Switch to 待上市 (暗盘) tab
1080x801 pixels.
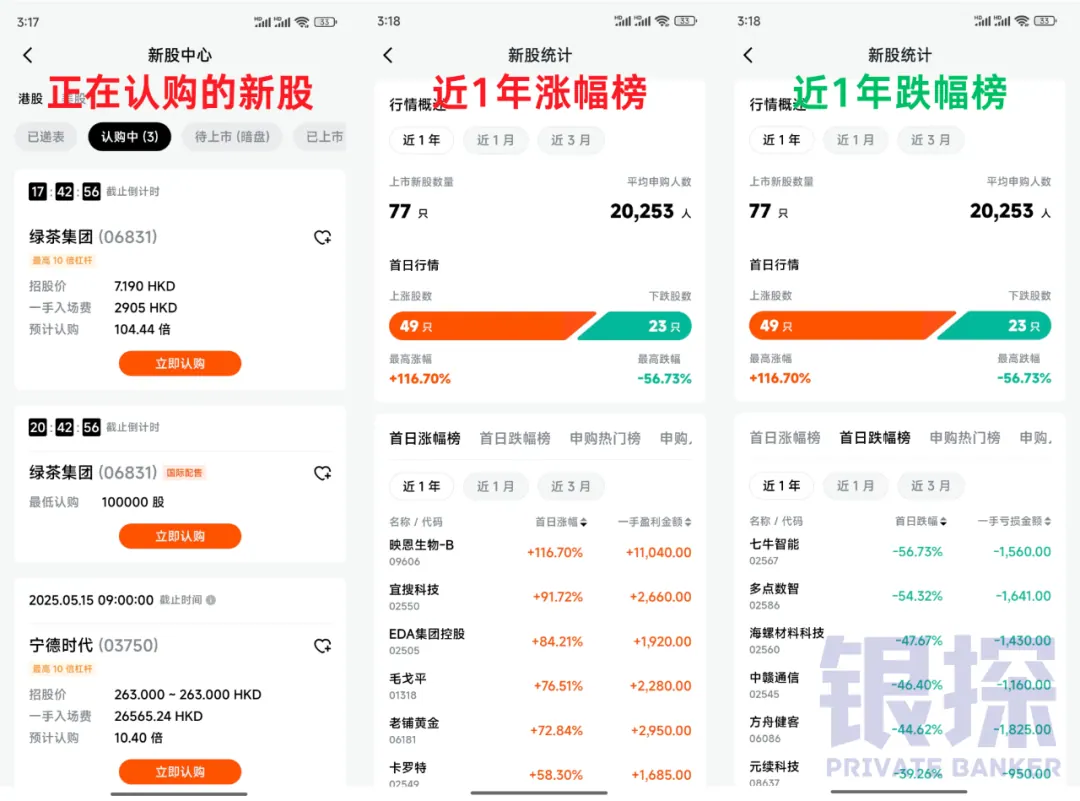tap(232, 137)
